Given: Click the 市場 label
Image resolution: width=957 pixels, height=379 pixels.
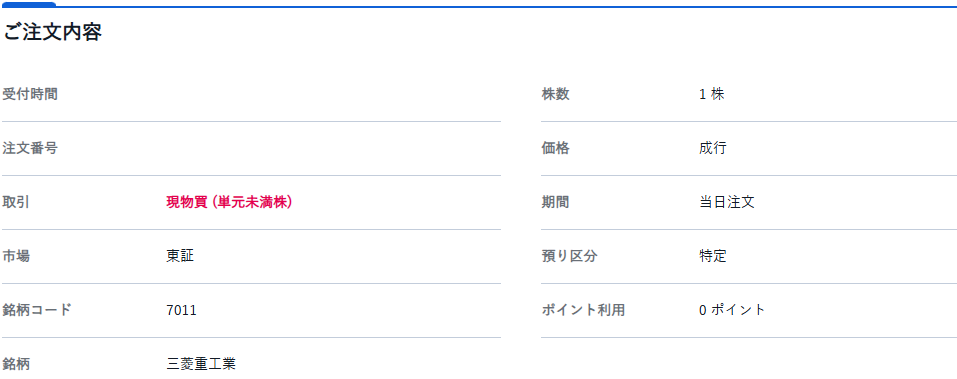Looking at the screenshot, I should [x=16, y=256].
